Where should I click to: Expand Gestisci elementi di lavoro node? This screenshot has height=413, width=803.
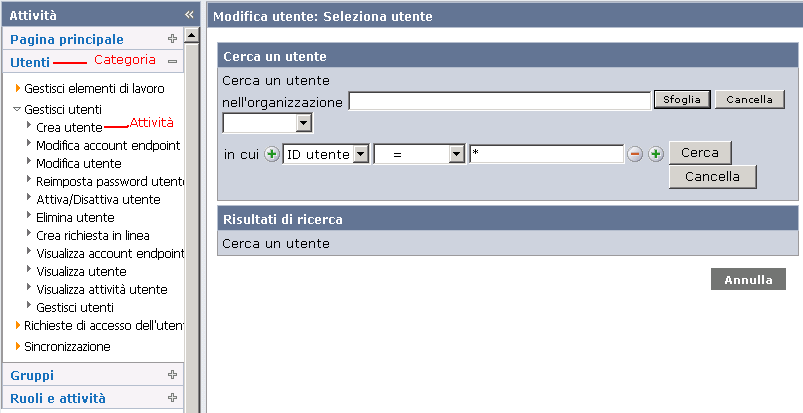pyautogui.click(x=18, y=88)
